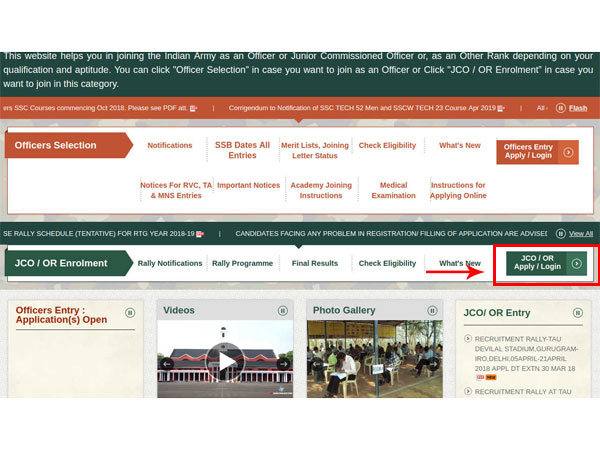Pause the Videos panel slideshow
The image size is (600, 450).
pos(282,311)
